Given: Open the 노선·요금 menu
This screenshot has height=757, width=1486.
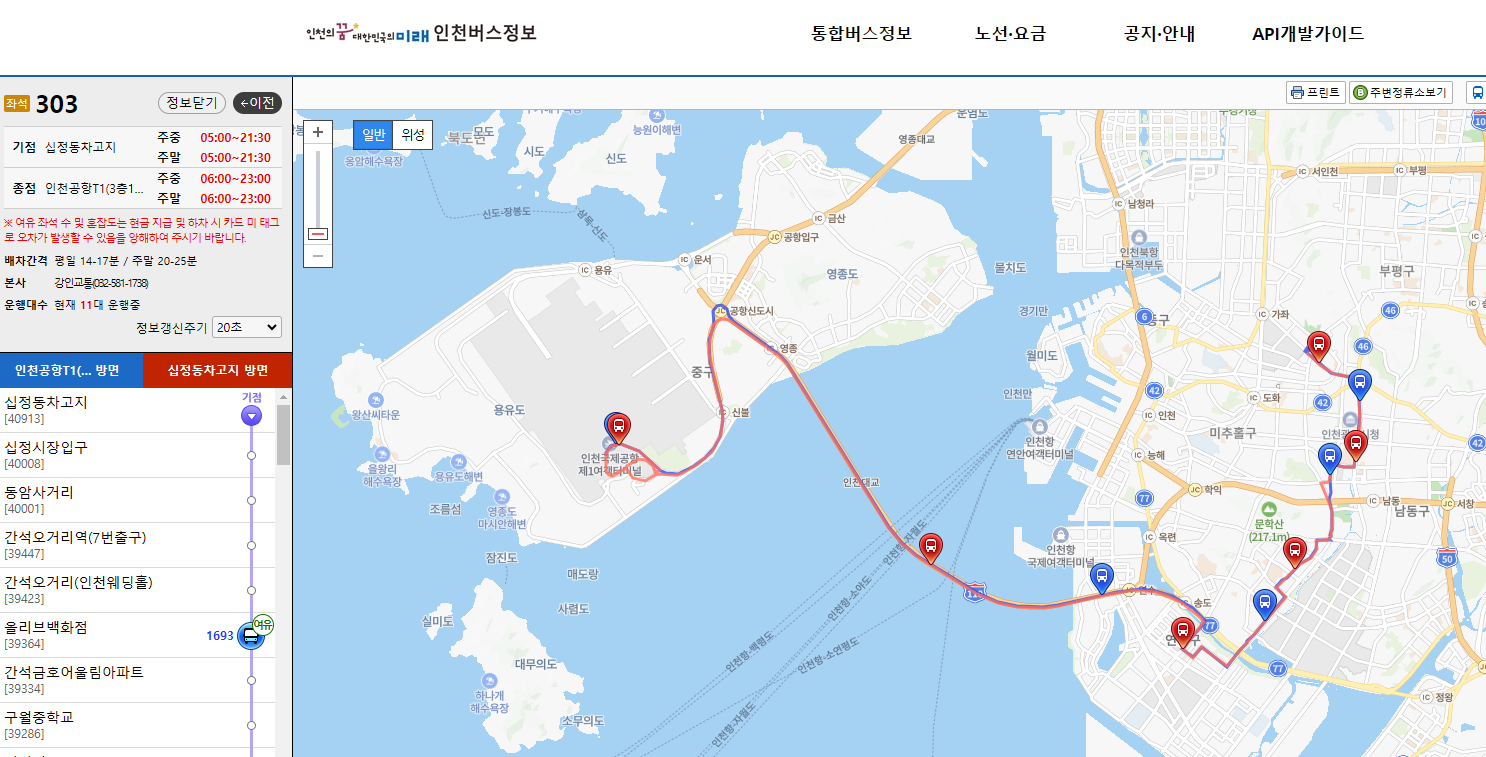Looking at the screenshot, I should coord(1010,33).
